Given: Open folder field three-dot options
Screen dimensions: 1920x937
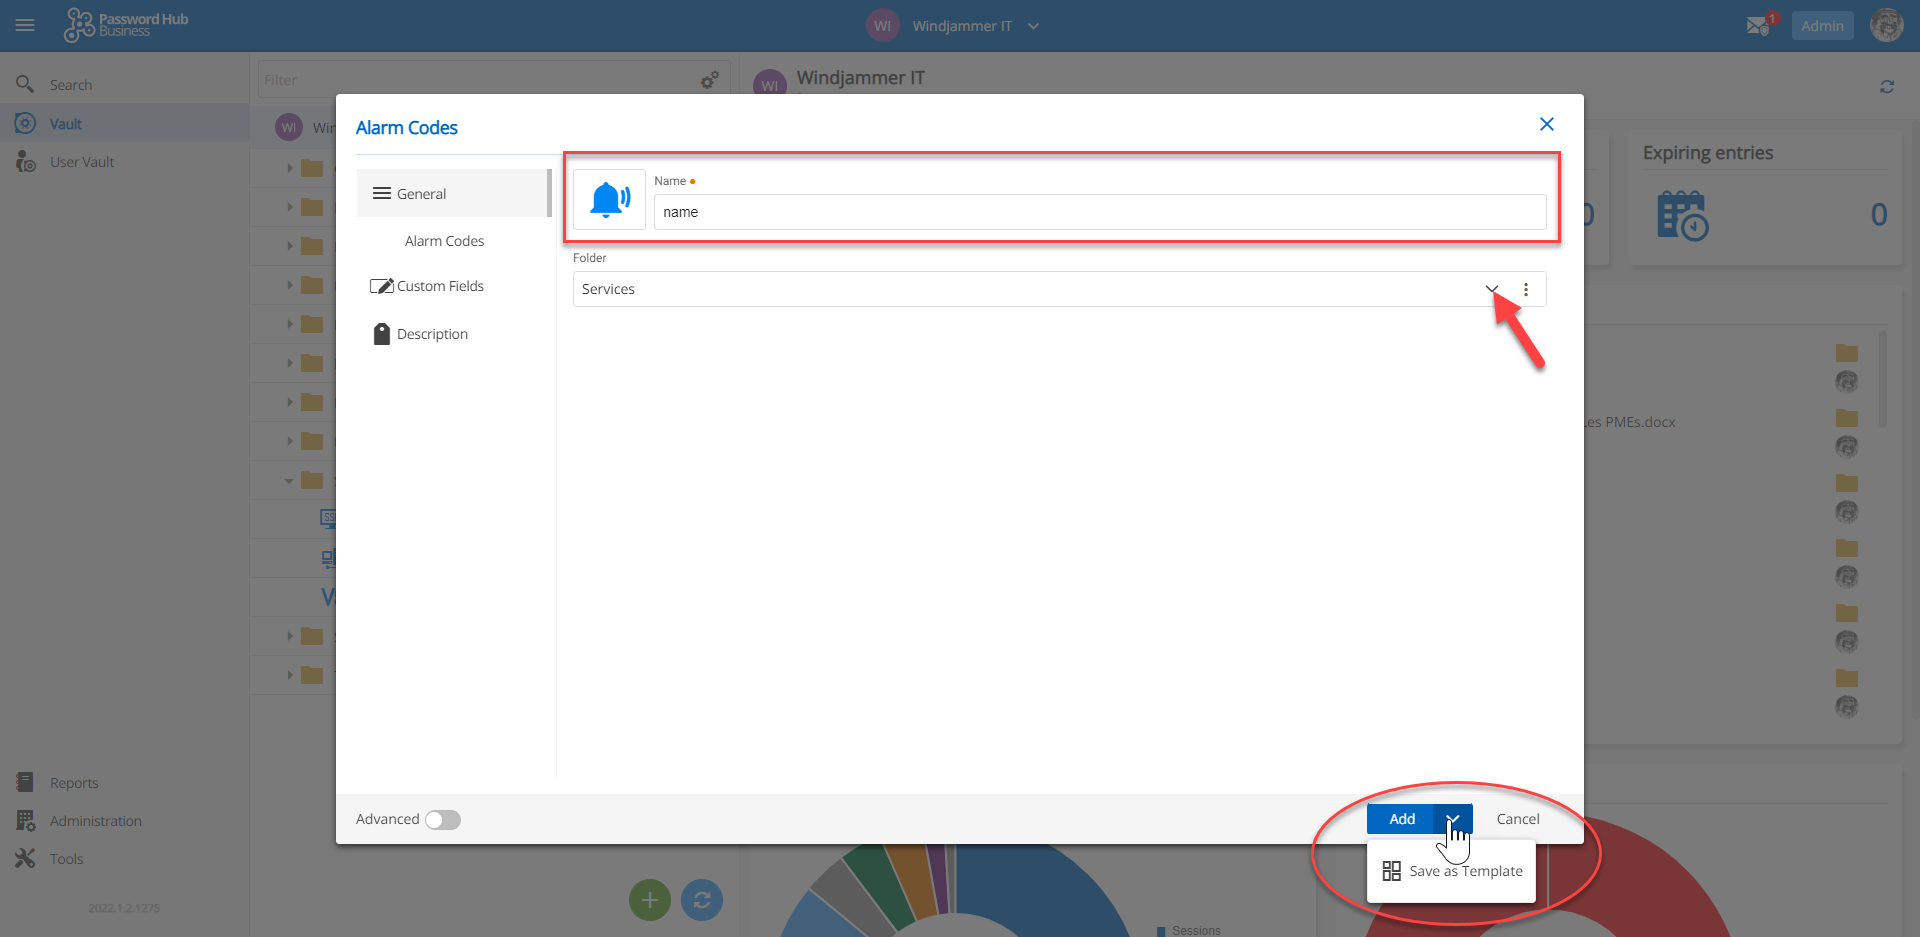Looking at the screenshot, I should [1526, 289].
